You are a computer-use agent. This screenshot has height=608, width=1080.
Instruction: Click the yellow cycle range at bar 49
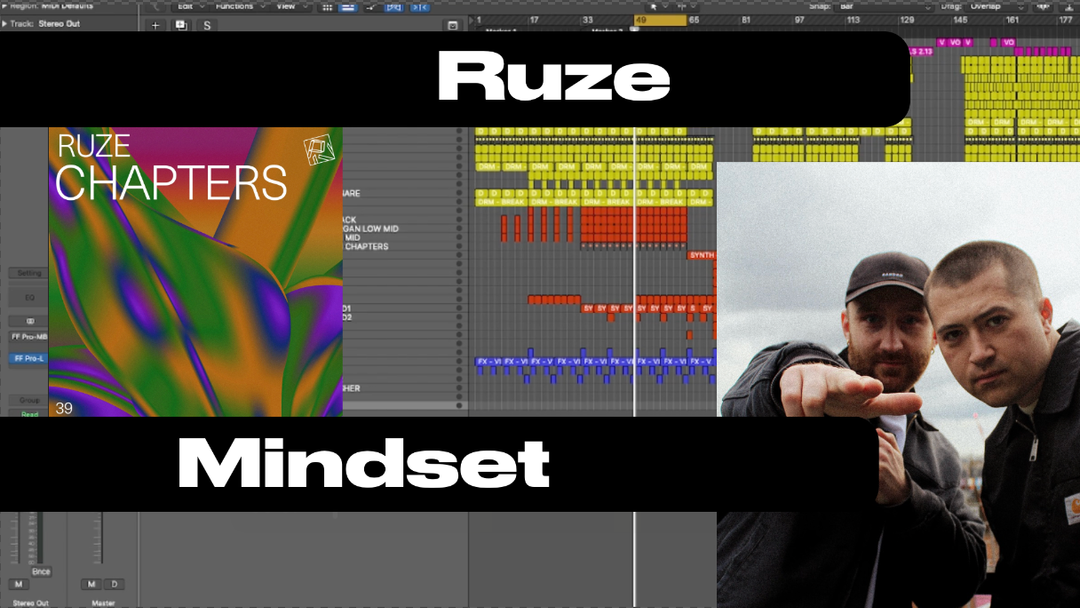[660, 20]
